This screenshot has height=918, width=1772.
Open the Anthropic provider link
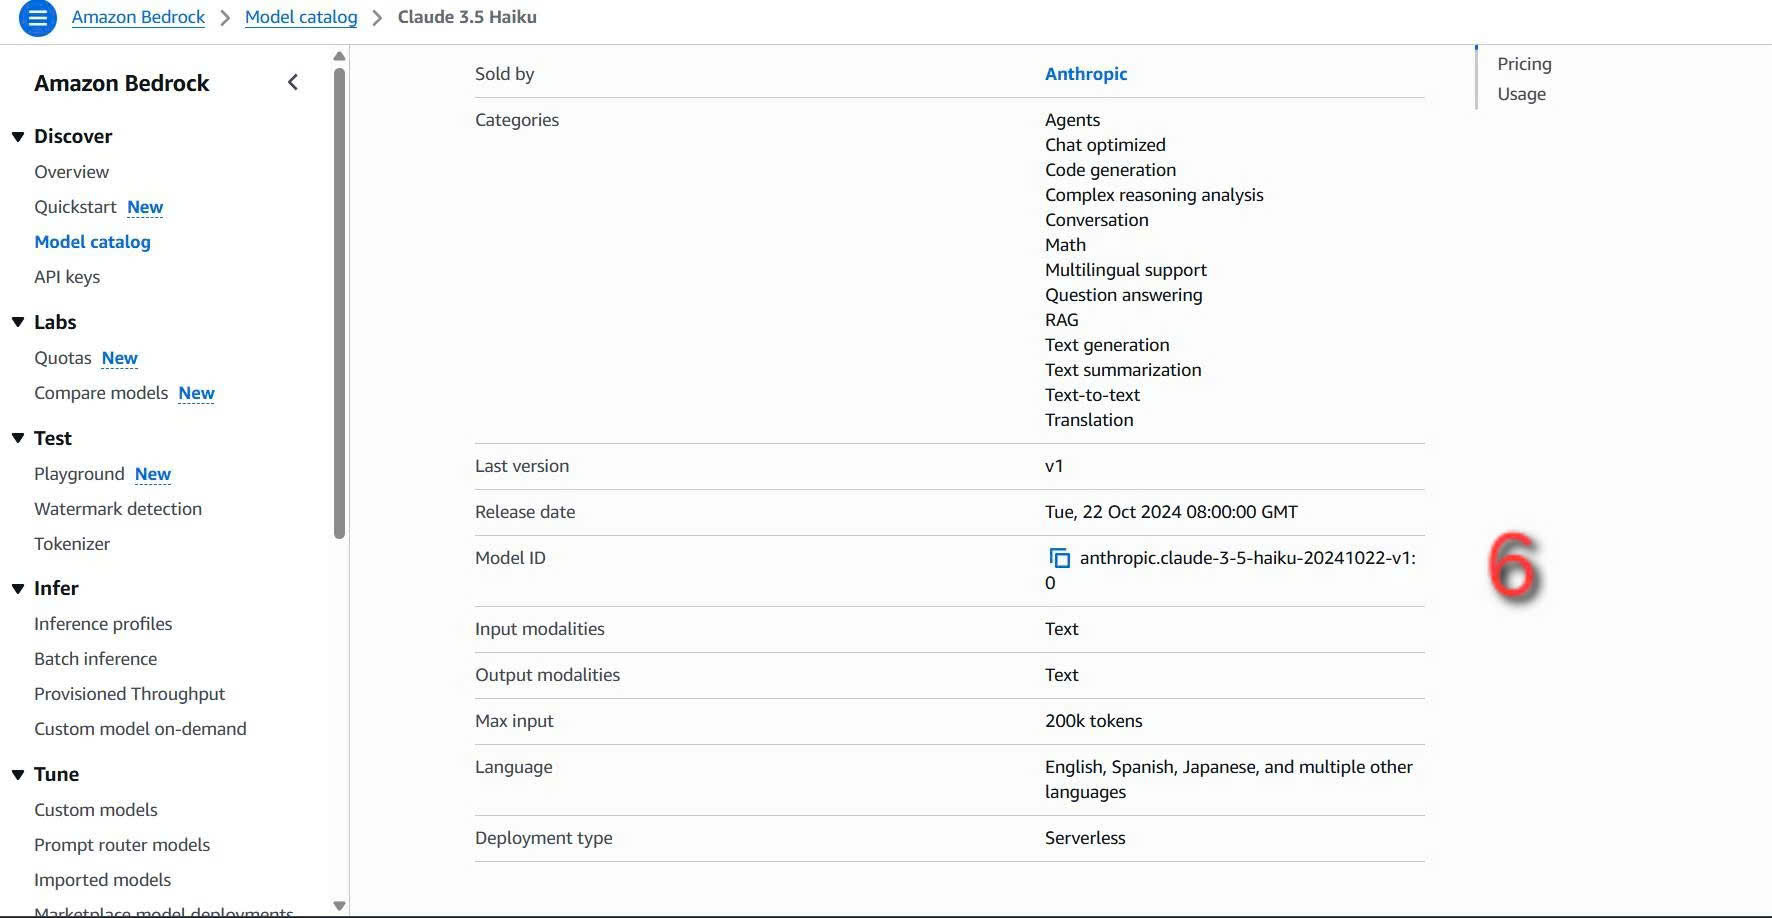click(1085, 74)
